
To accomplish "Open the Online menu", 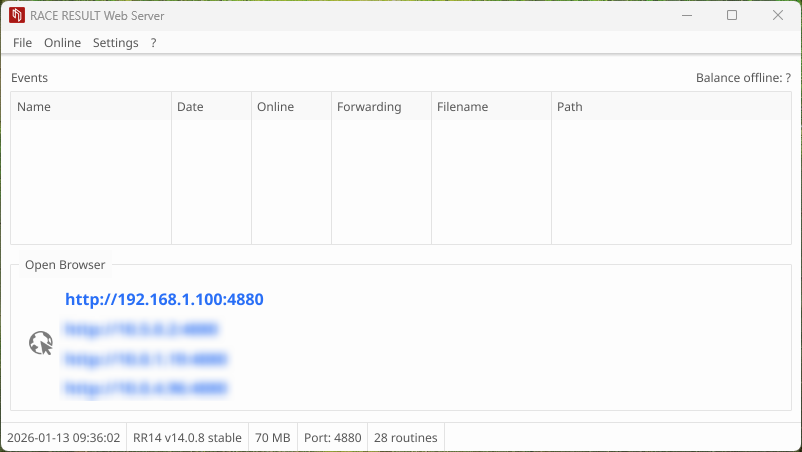I will point(62,43).
